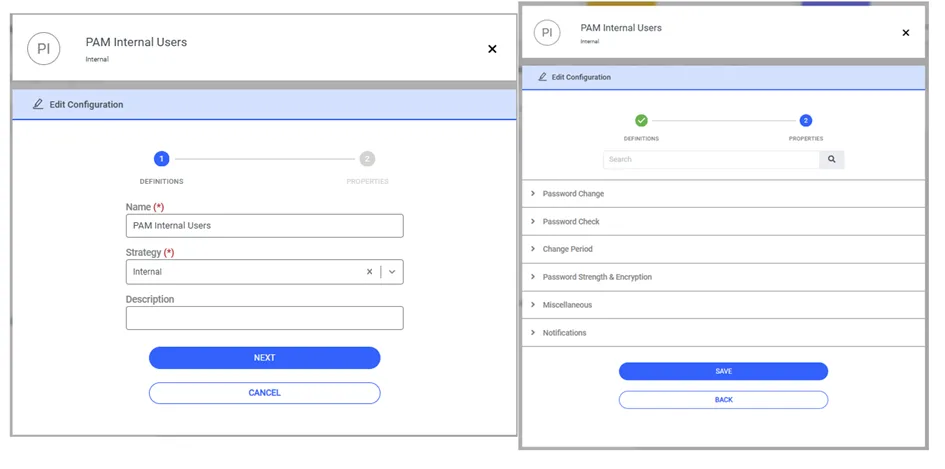Click the search magnifier button in Properties
Screen dimensions: 945x469
(832, 159)
